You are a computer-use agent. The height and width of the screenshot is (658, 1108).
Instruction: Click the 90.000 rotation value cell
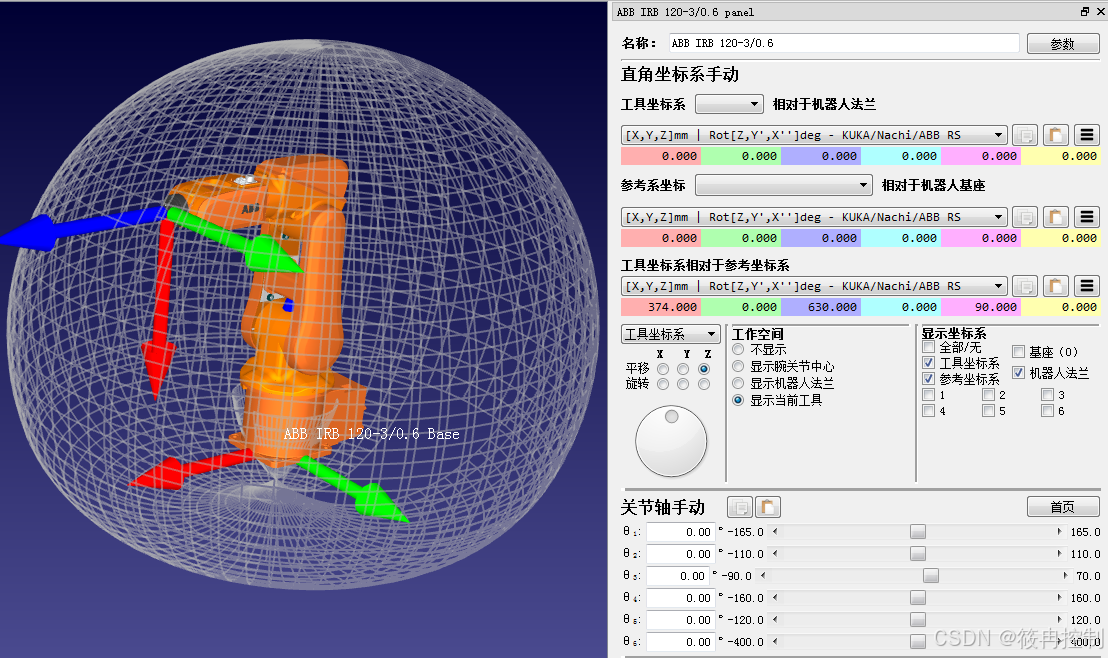[980, 307]
